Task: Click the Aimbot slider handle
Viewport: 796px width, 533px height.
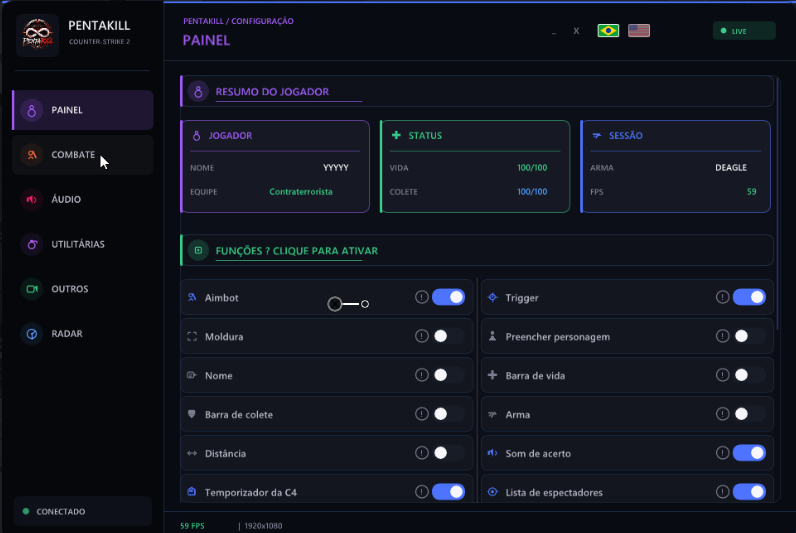Action: (x=335, y=304)
